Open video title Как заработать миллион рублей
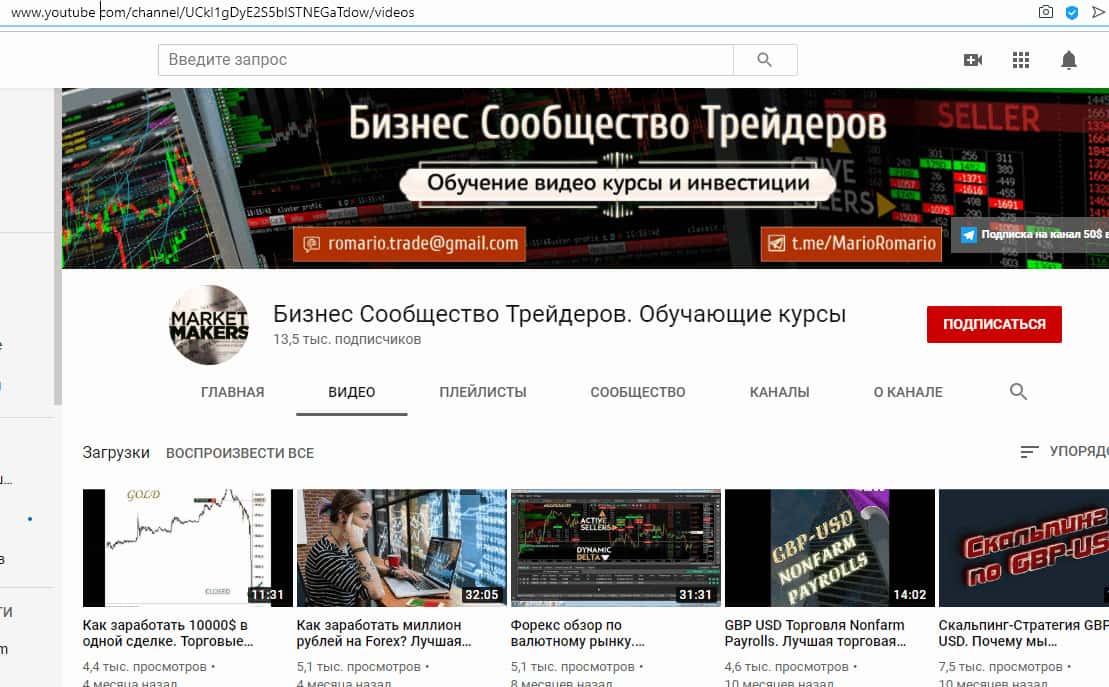Image resolution: width=1109 pixels, height=687 pixels. tap(384, 633)
